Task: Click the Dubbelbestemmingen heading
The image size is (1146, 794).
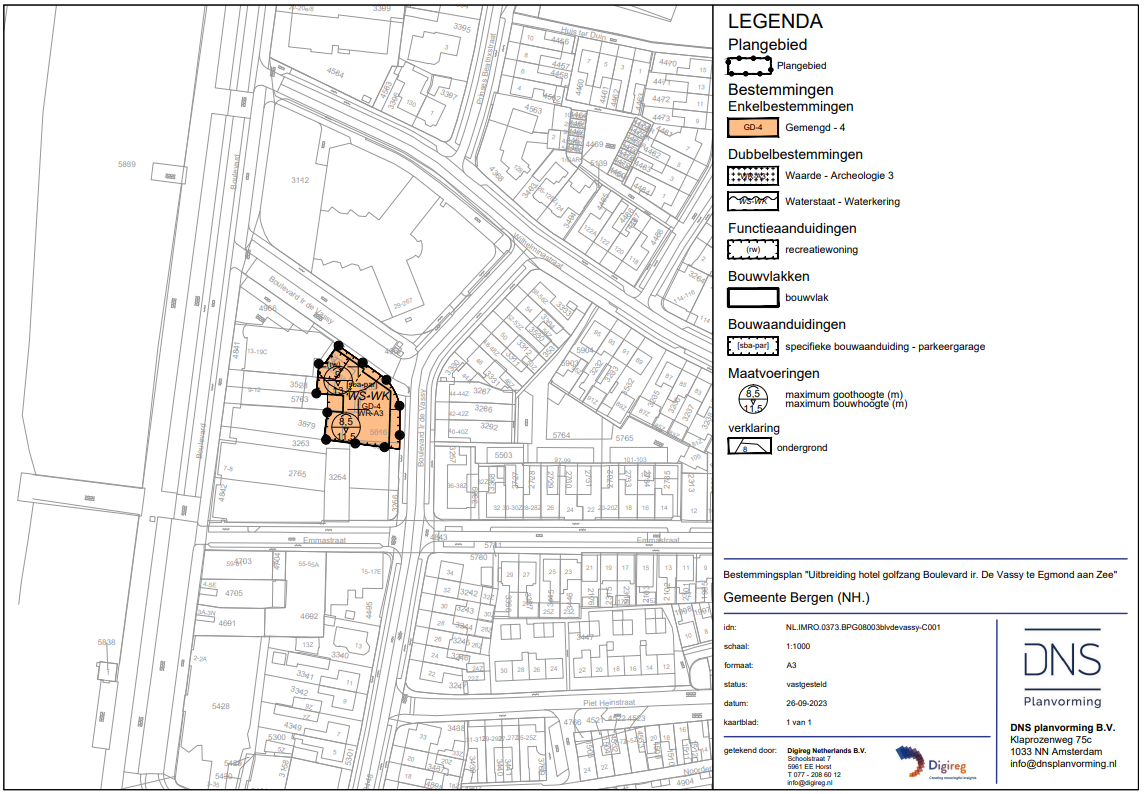Action: click(x=795, y=154)
